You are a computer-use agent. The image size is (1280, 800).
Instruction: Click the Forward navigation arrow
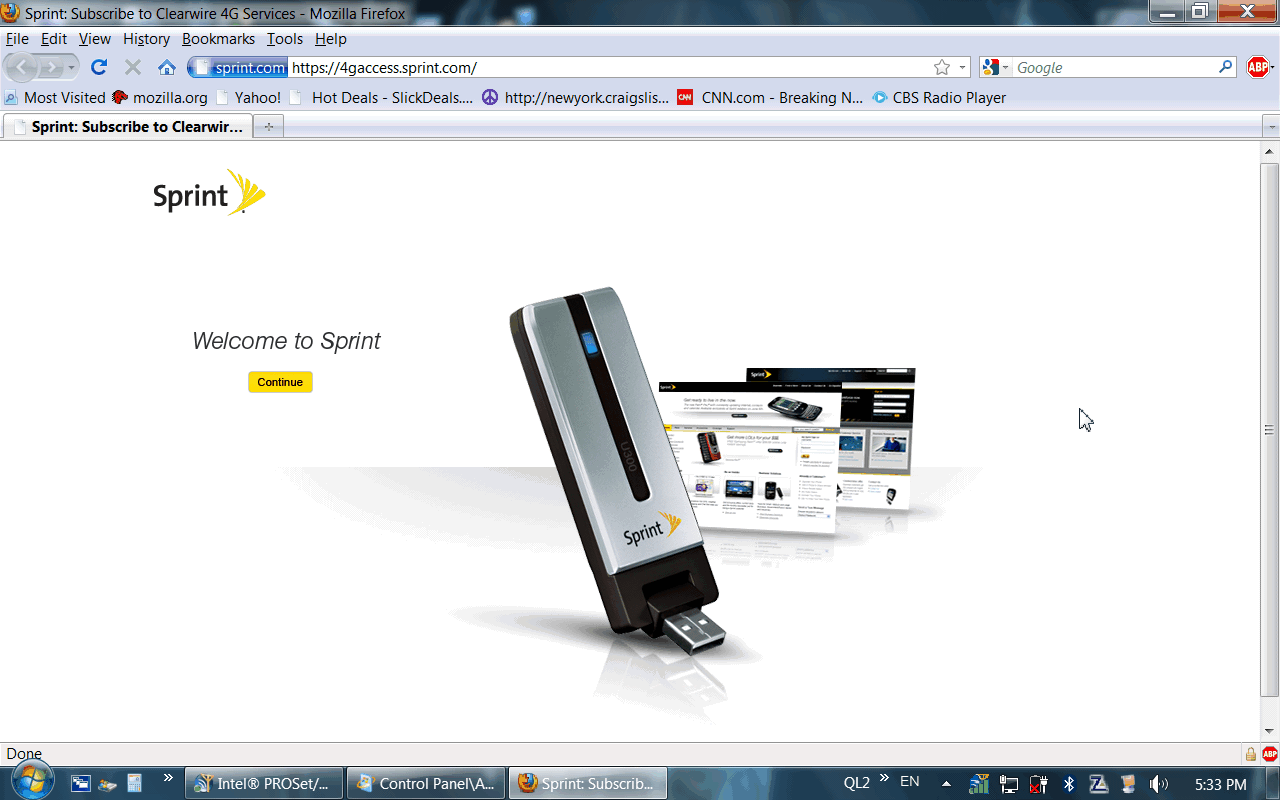click(51, 67)
